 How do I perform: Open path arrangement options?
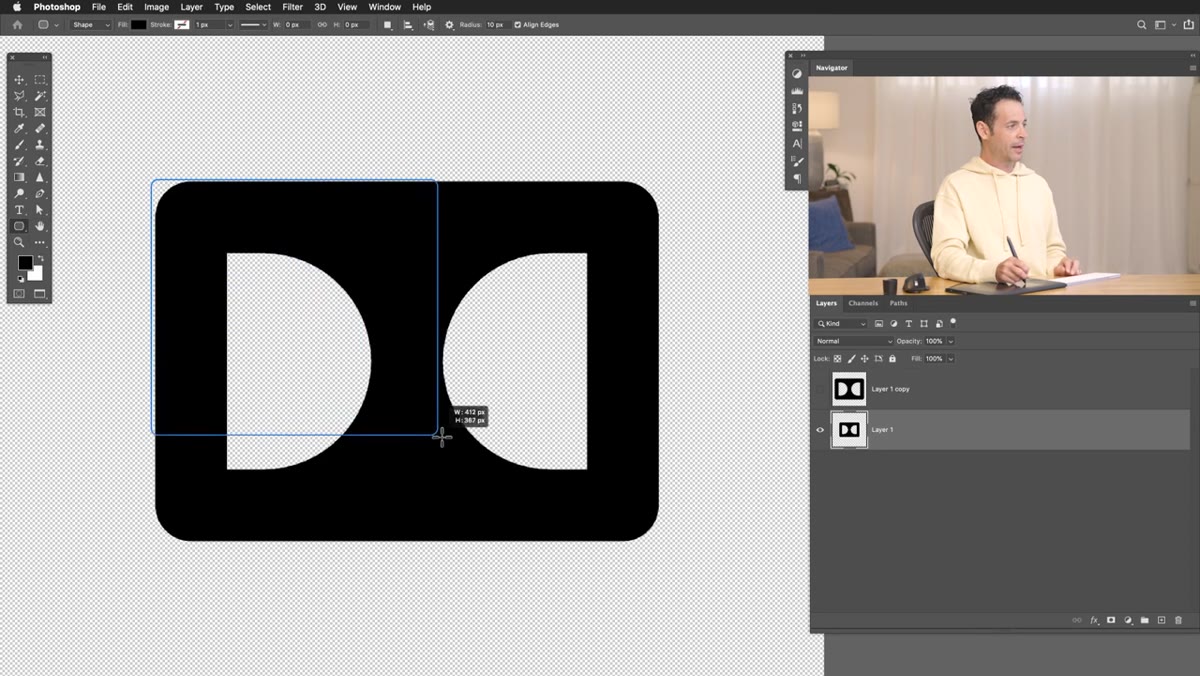click(x=429, y=24)
